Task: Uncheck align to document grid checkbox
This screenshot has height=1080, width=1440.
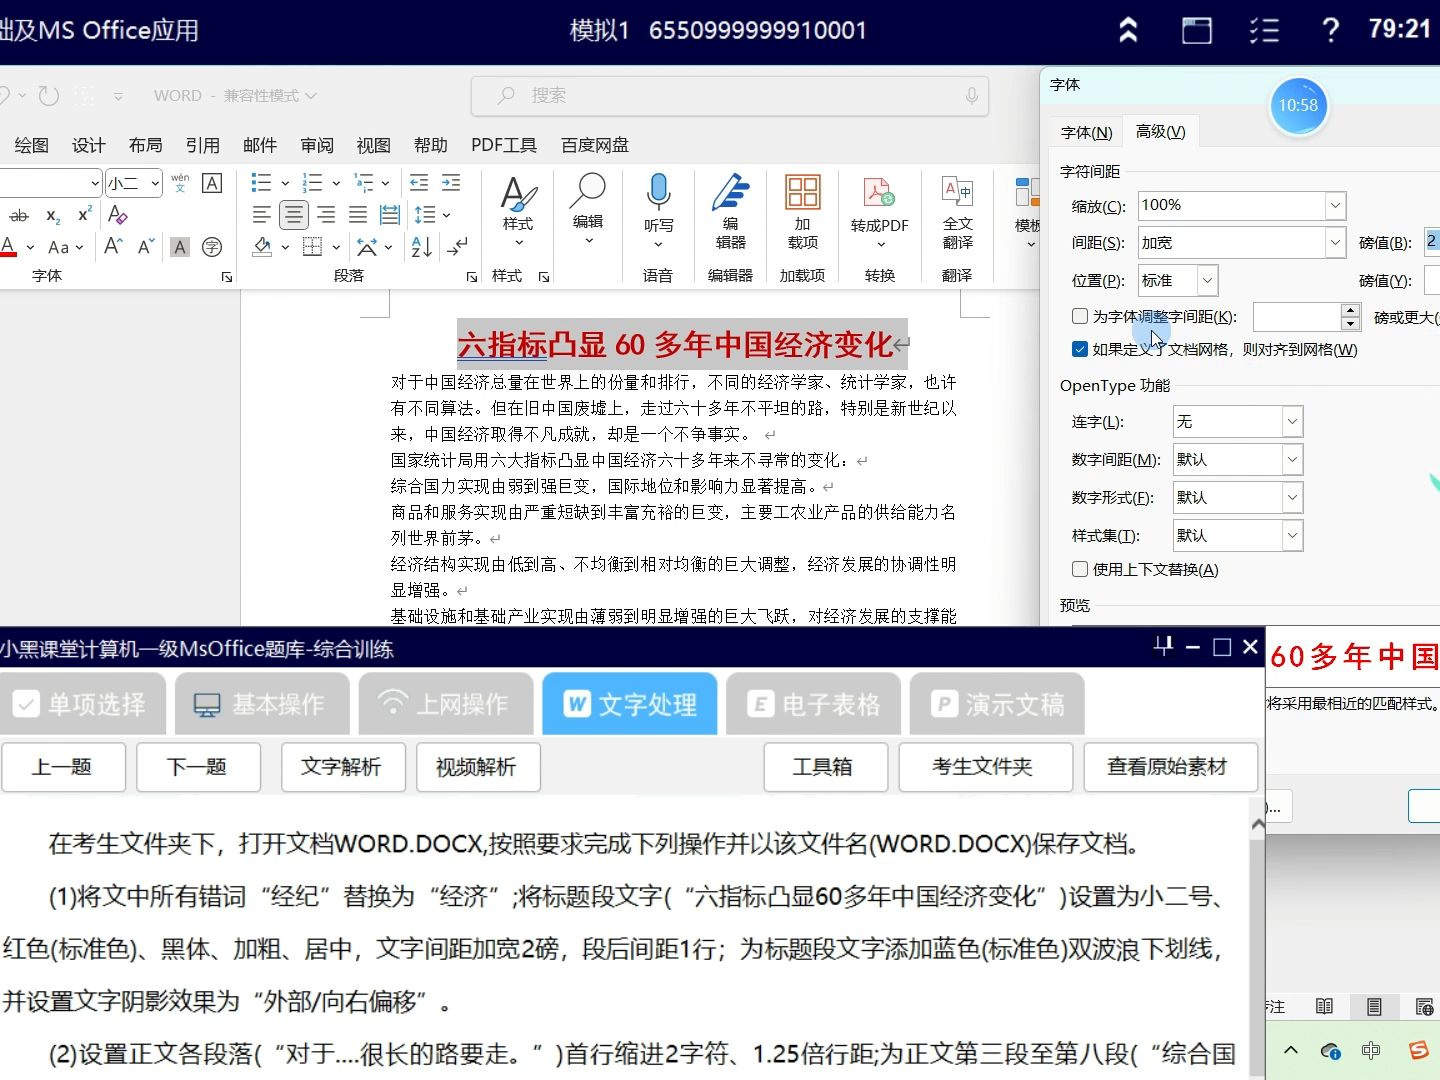Action: [1080, 349]
